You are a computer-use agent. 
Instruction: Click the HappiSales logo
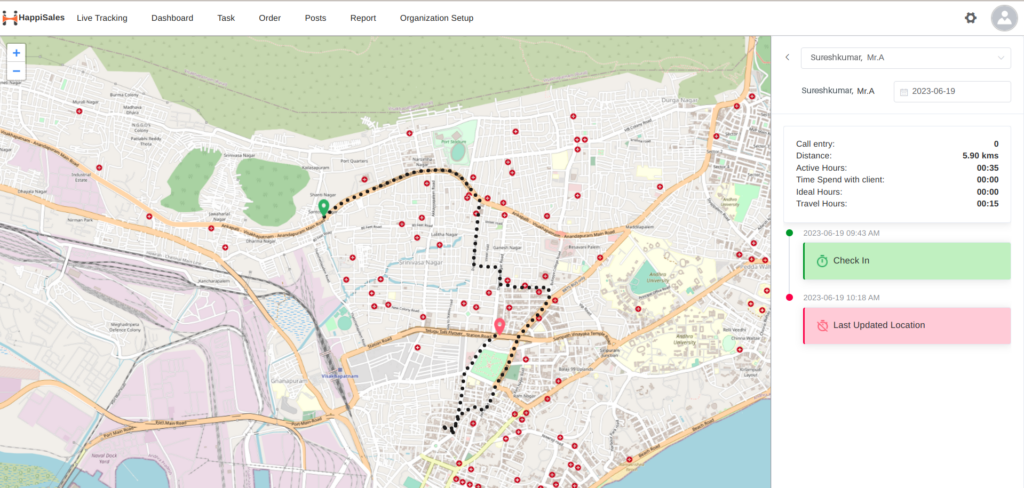pyautogui.click(x=33, y=18)
